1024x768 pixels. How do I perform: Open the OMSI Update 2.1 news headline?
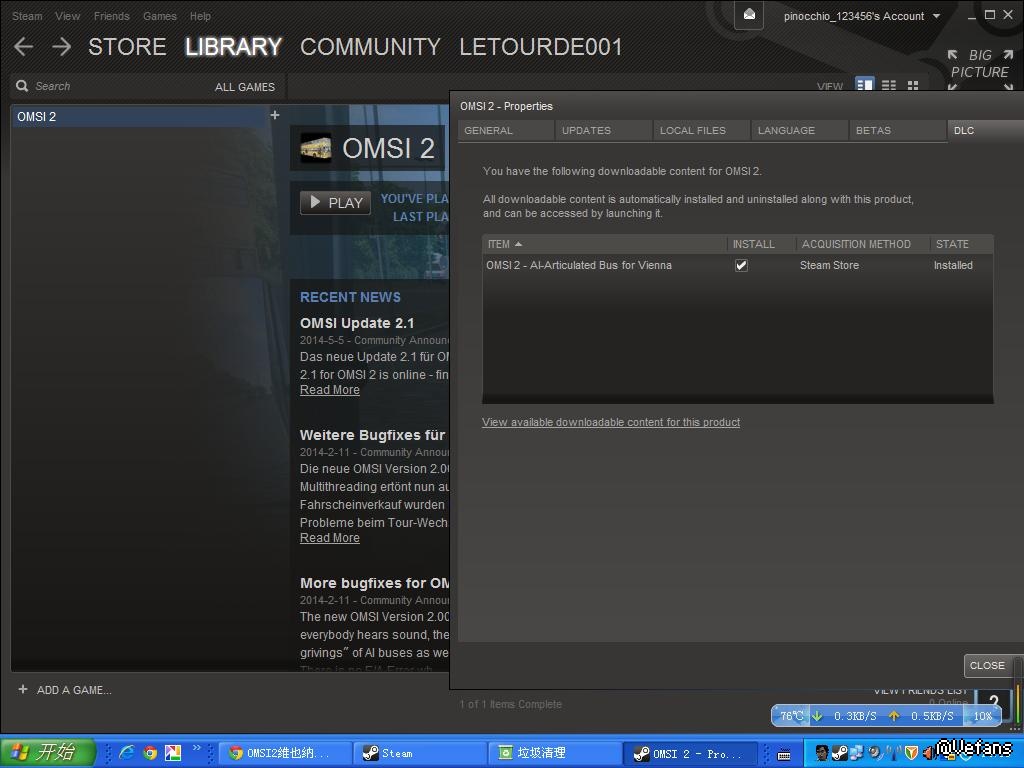(357, 323)
